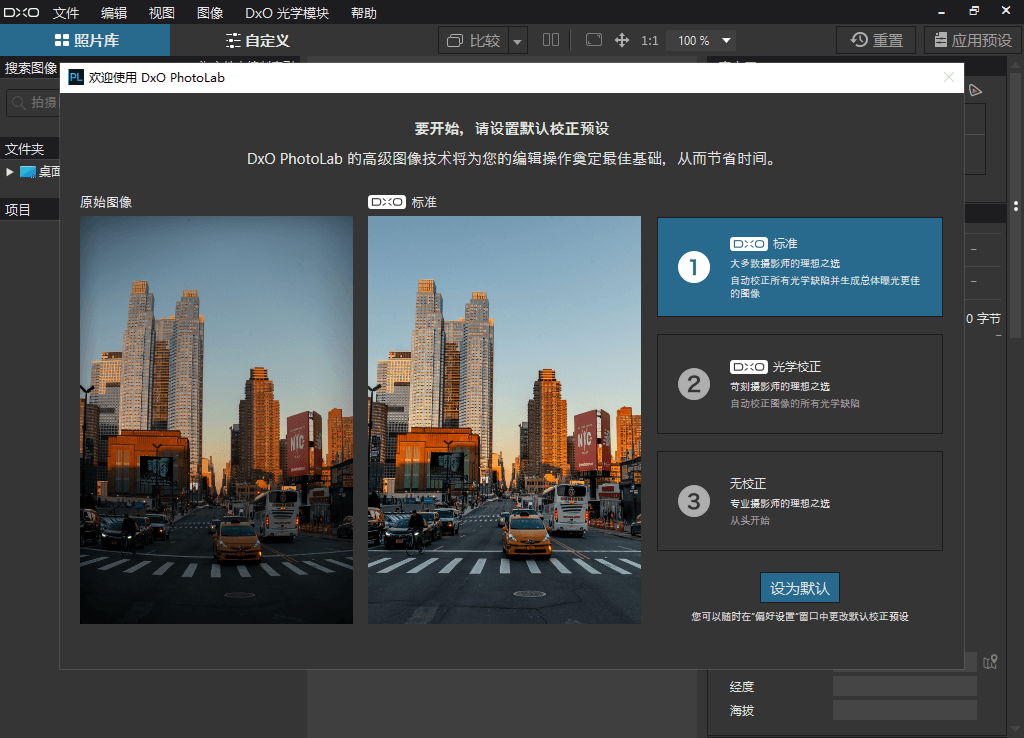Viewport: 1024px width, 738px height.
Task: Toggle side-by-side split view icon
Action: 551,40
